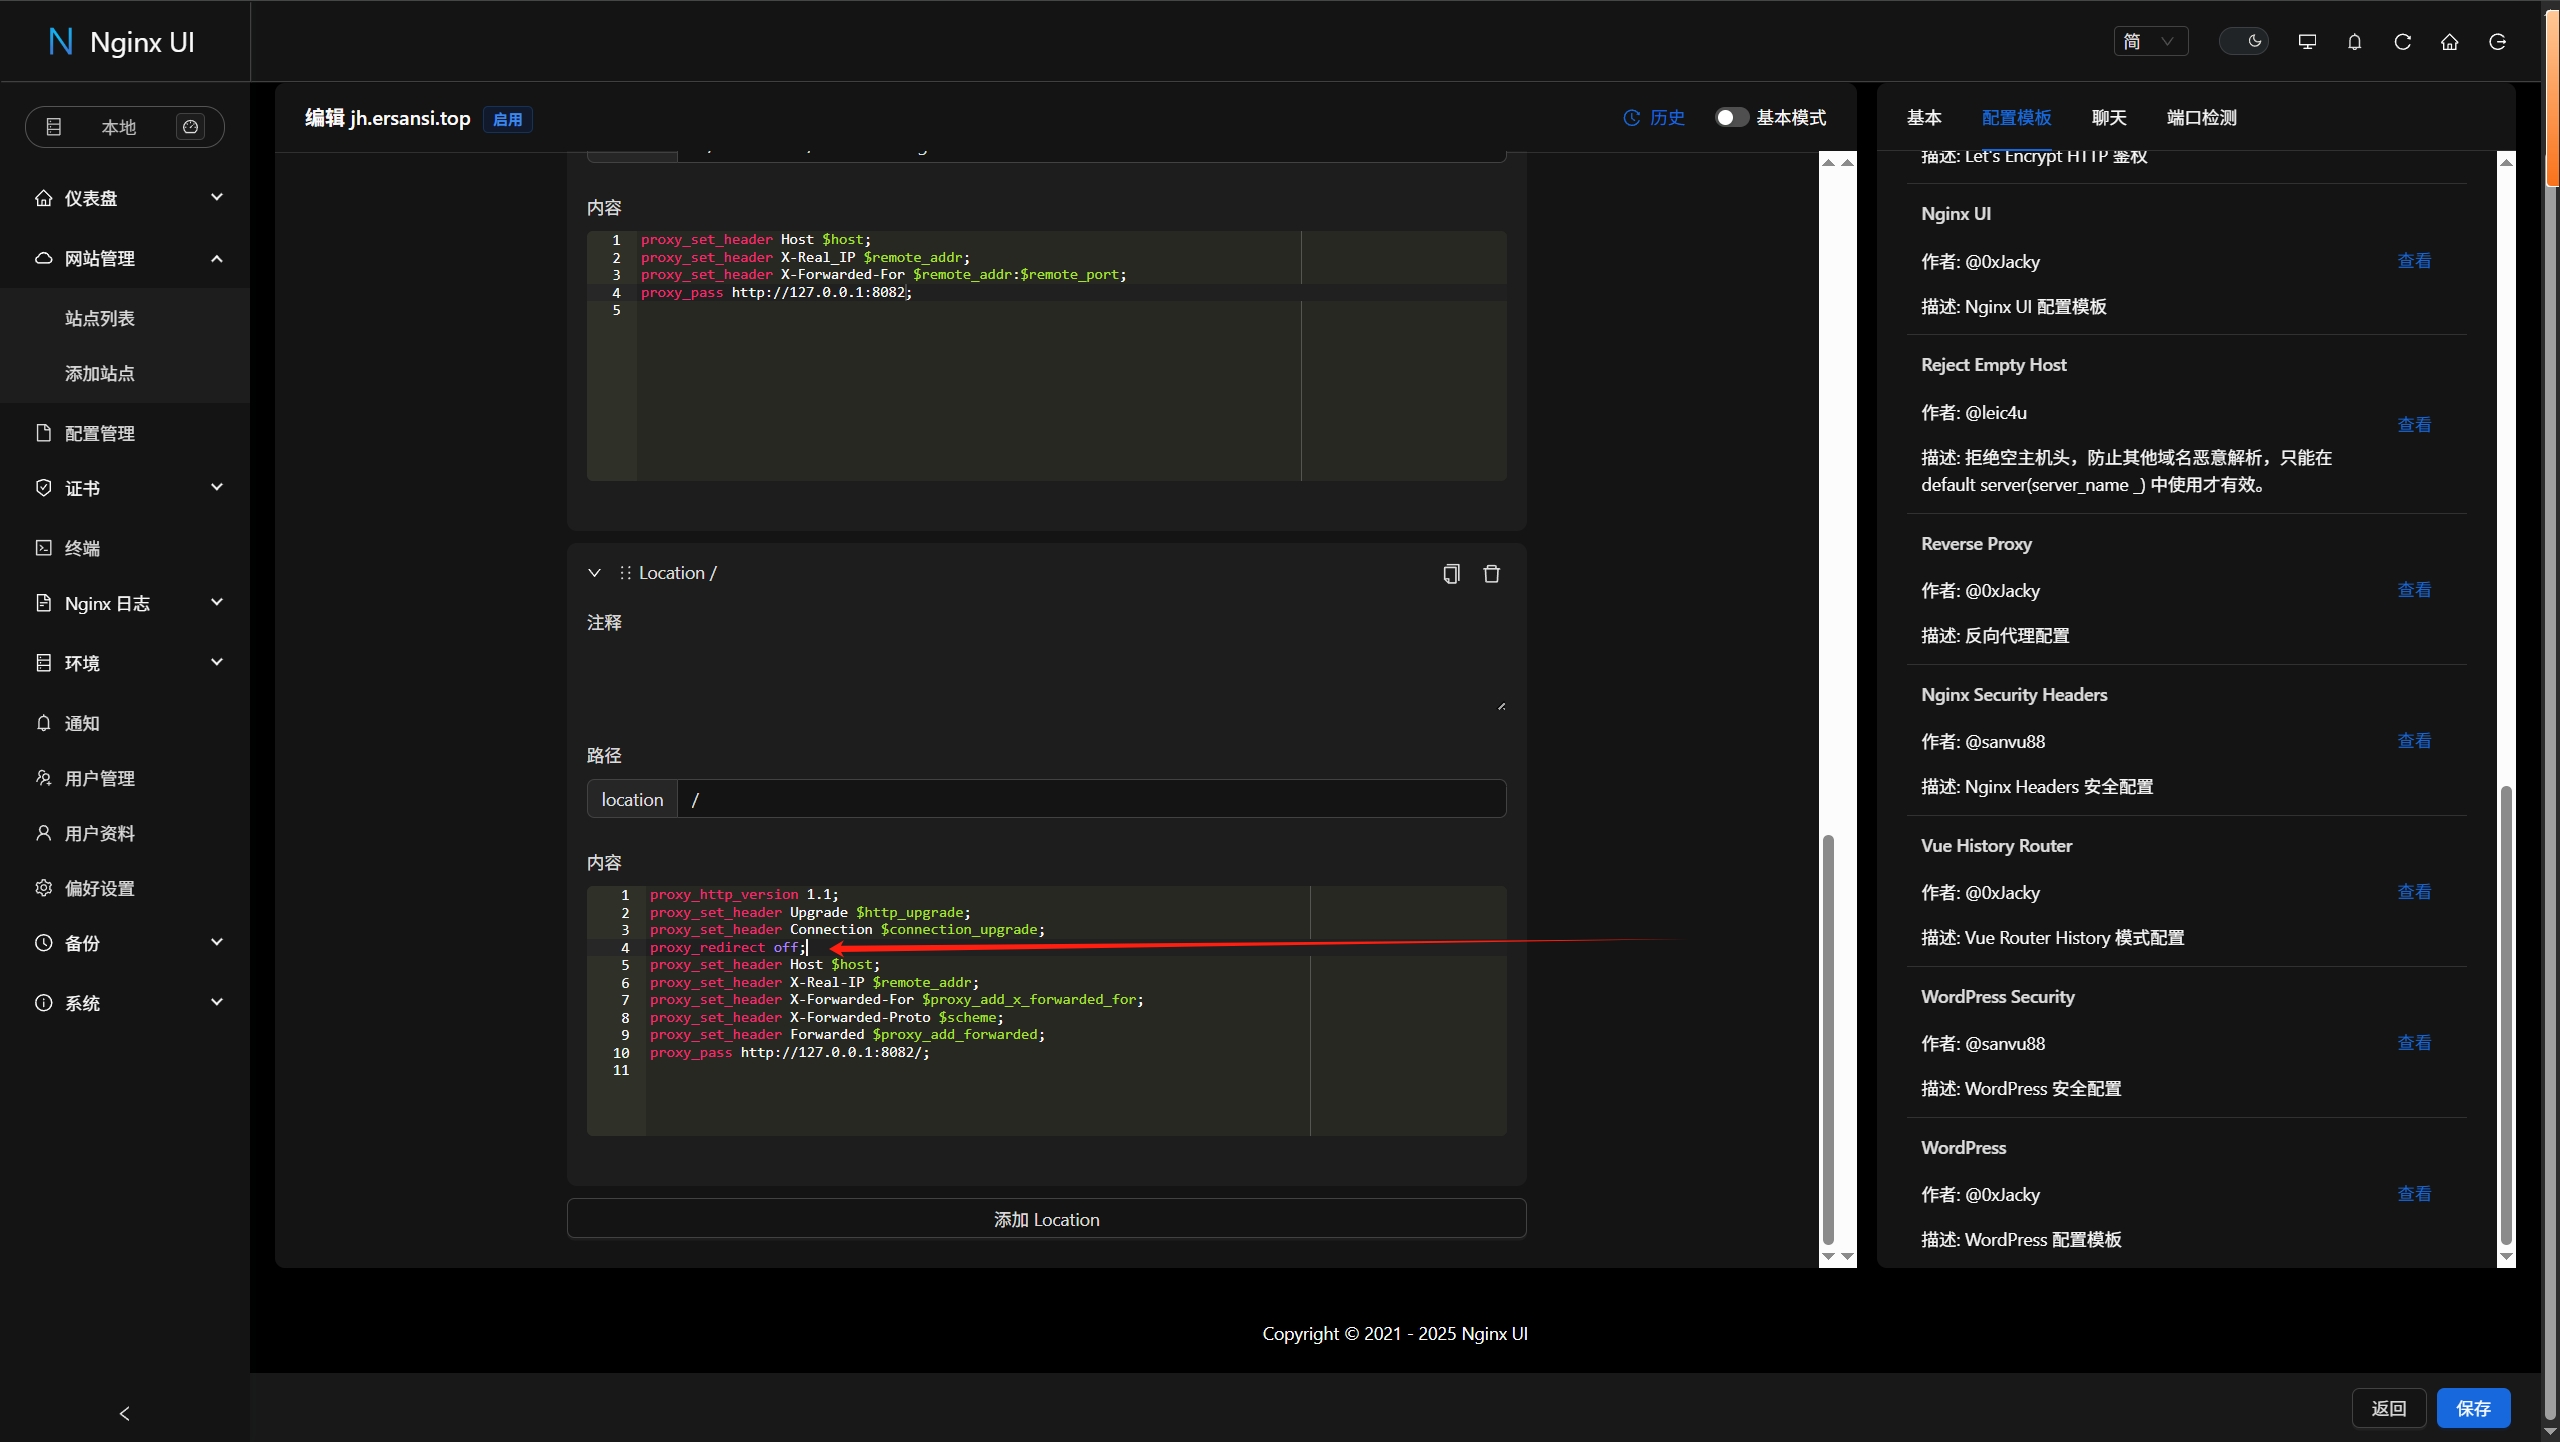Switch to the 聊天 tab
This screenshot has width=2560, height=1442.
click(x=2109, y=118)
